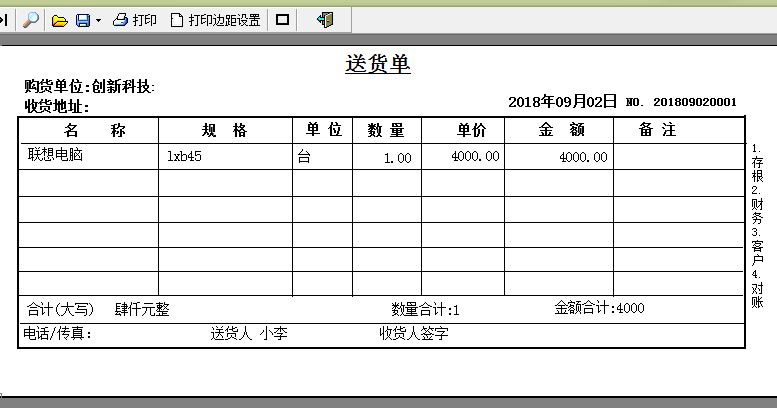777x408 pixels.
Task: Click the side copy note 客户
Action: pyautogui.click(x=757, y=253)
